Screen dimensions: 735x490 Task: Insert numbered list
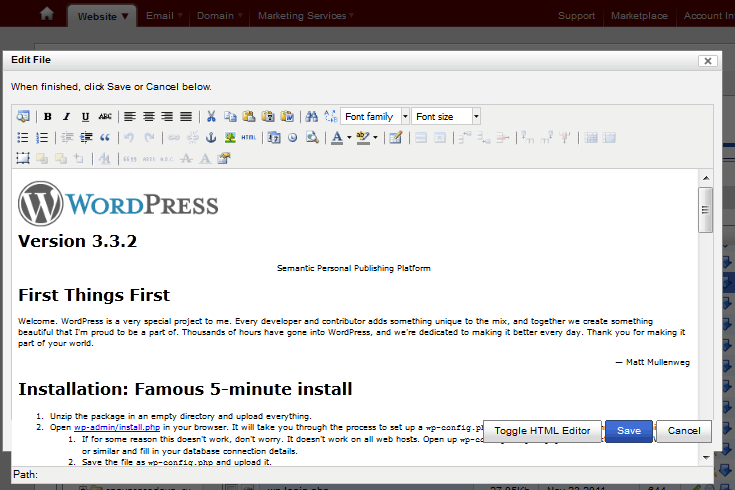(42, 137)
